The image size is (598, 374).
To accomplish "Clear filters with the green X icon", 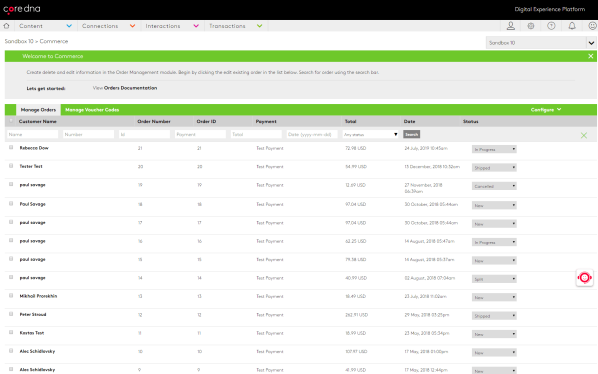I will [584, 135].
